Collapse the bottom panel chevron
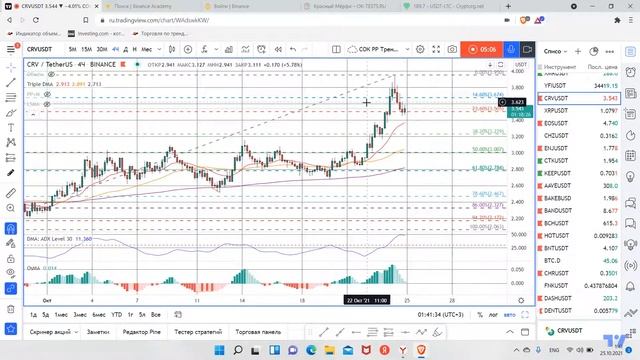The width and height of the screenshot is (640, 360). pyautogui.click(x=510, y=332)
